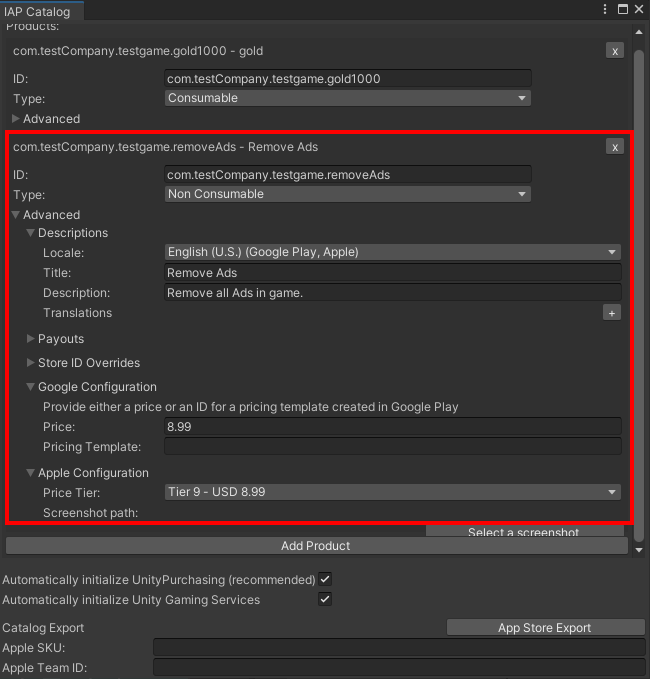Click the 'Screenshot path:' label
This screenshot has height=679, width=650.
click(91, 513)
